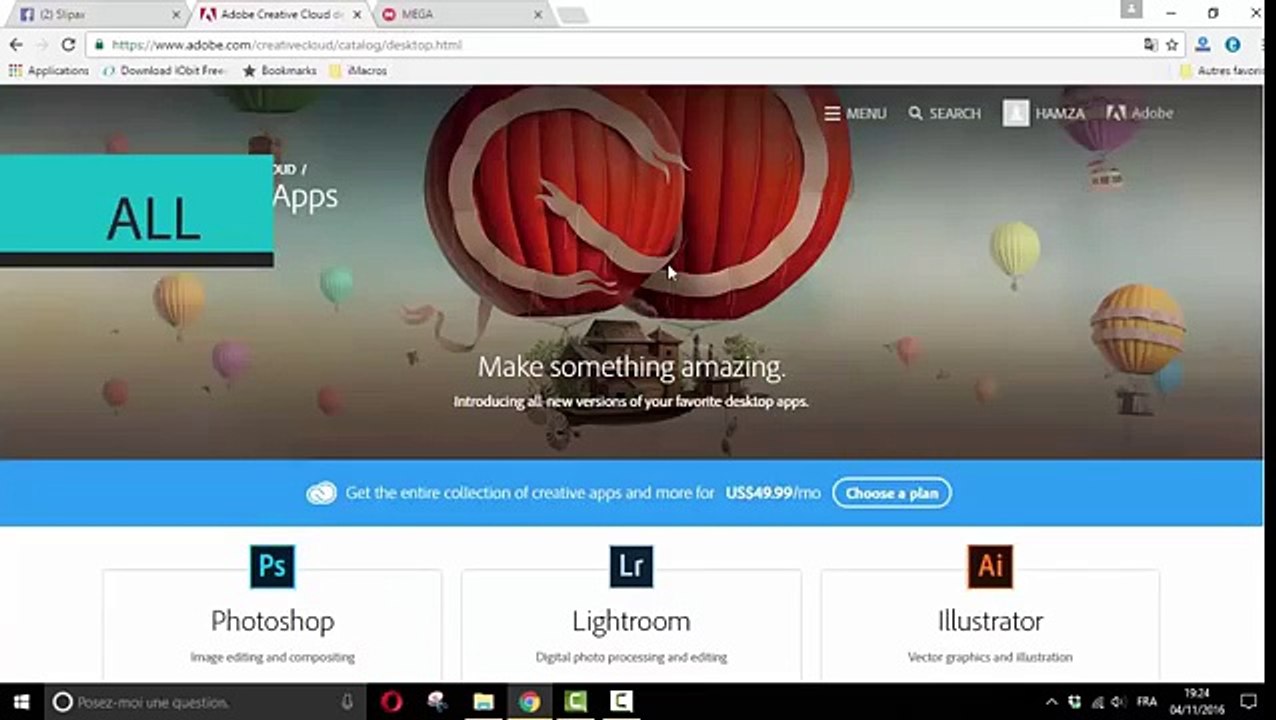Show hidden system tray icons
The image size is (1276, 720).
pyautogui.click(x=1051, y=702)
